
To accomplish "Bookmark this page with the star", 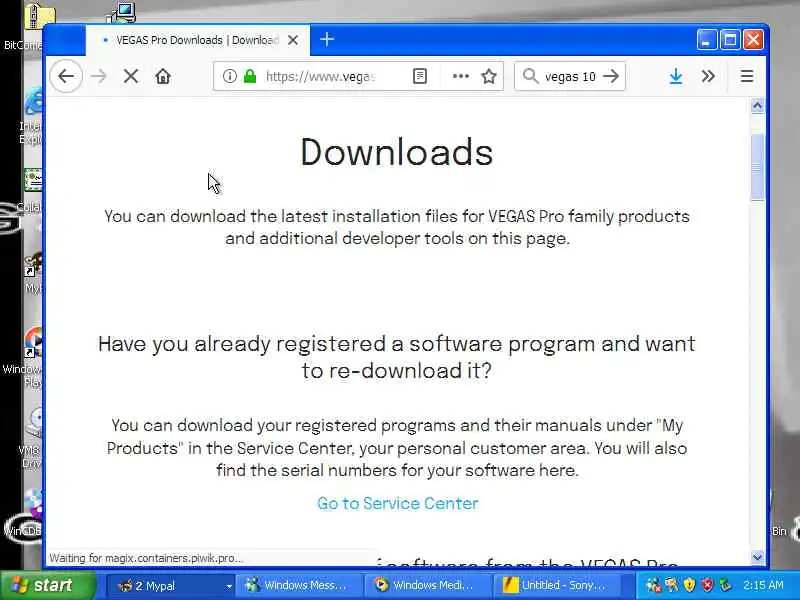I will [x=489, y=77].
